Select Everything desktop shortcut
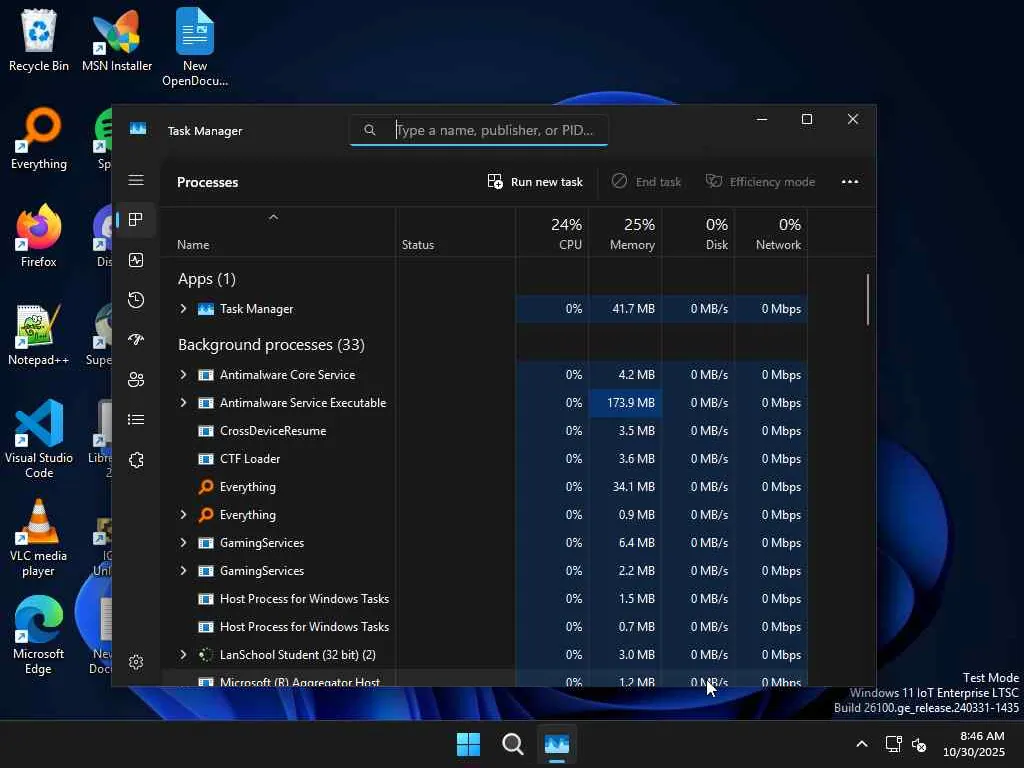The image size is (1024, 768). click(39, 139)
